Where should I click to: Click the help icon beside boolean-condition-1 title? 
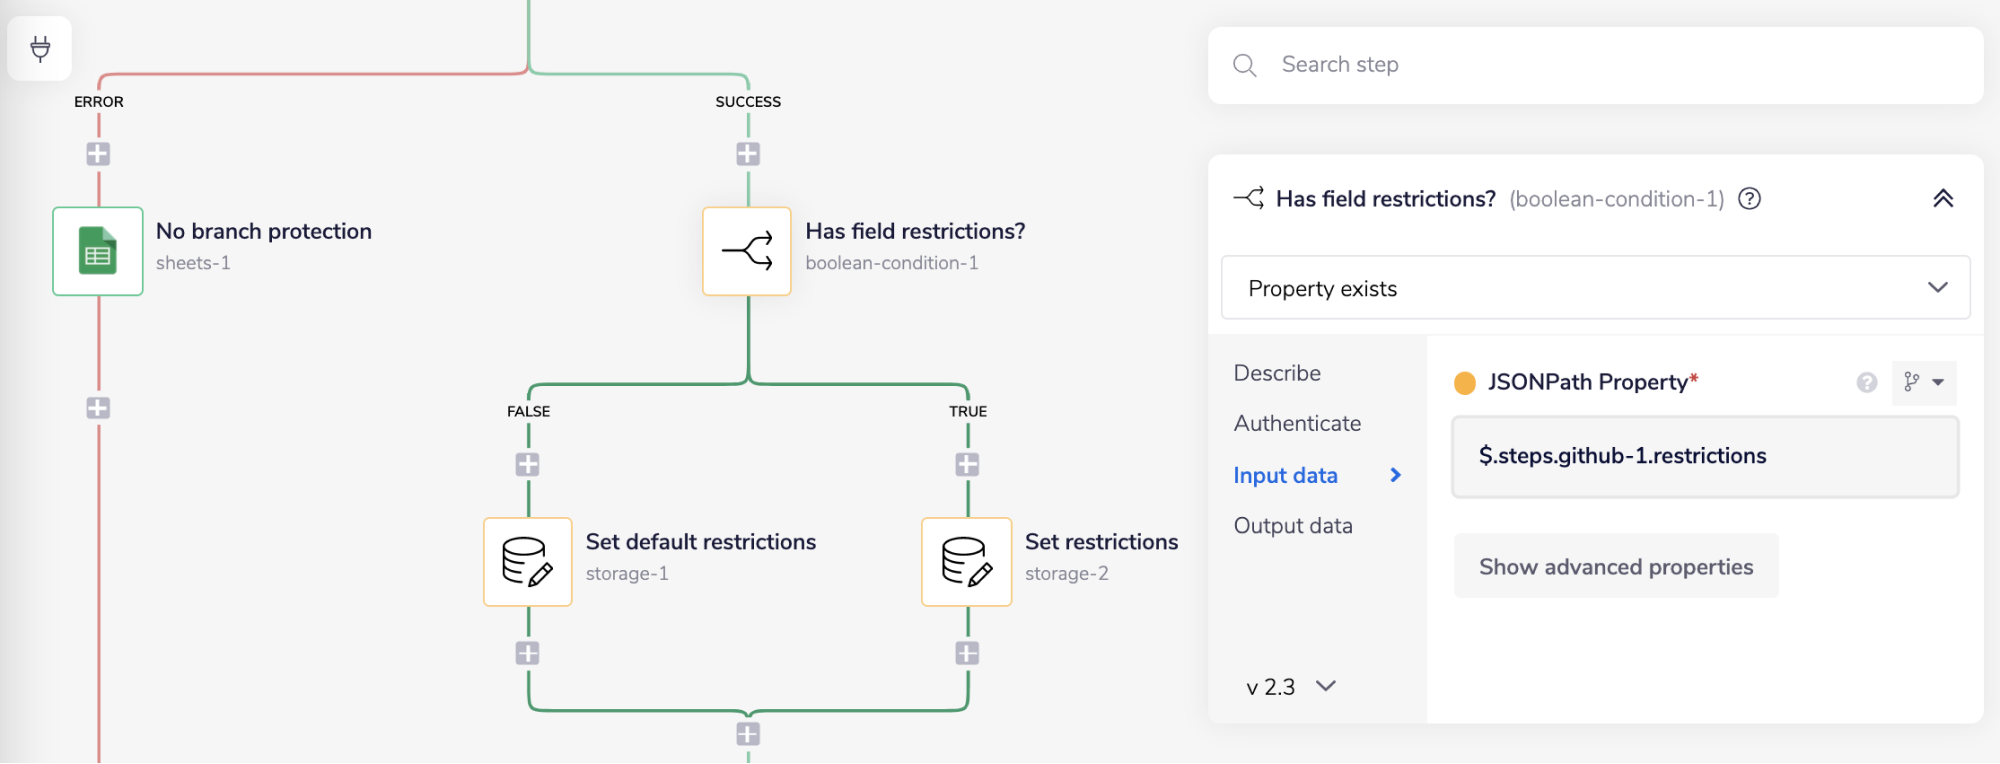click(1749, 199)
